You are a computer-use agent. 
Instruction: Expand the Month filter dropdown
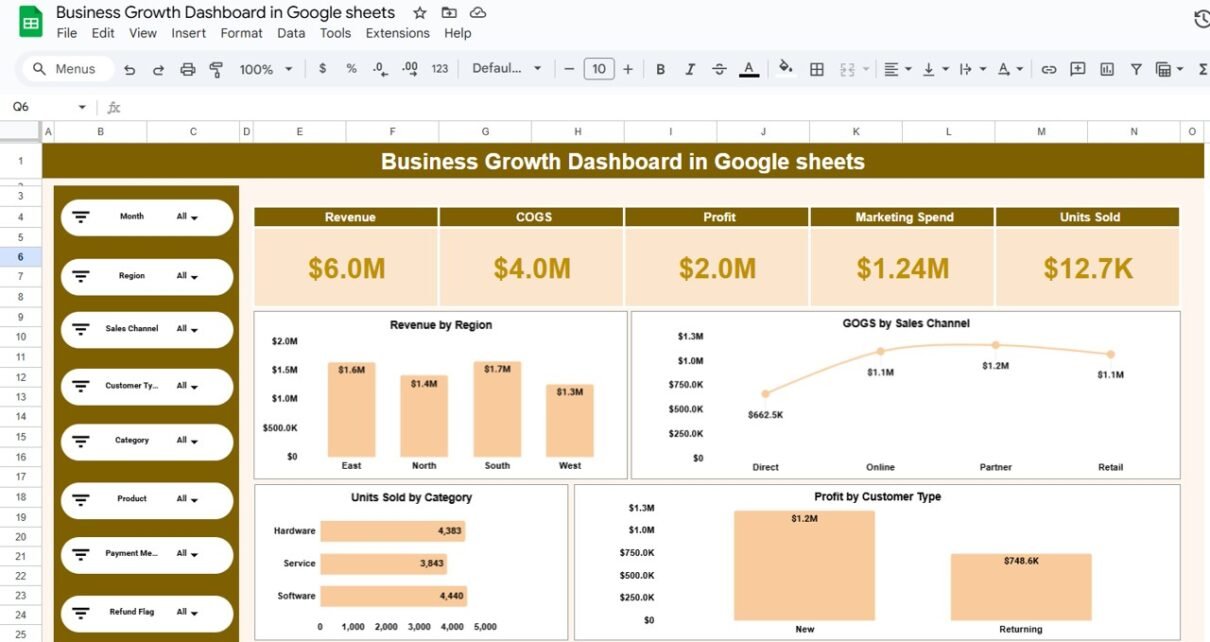point(187,217)
